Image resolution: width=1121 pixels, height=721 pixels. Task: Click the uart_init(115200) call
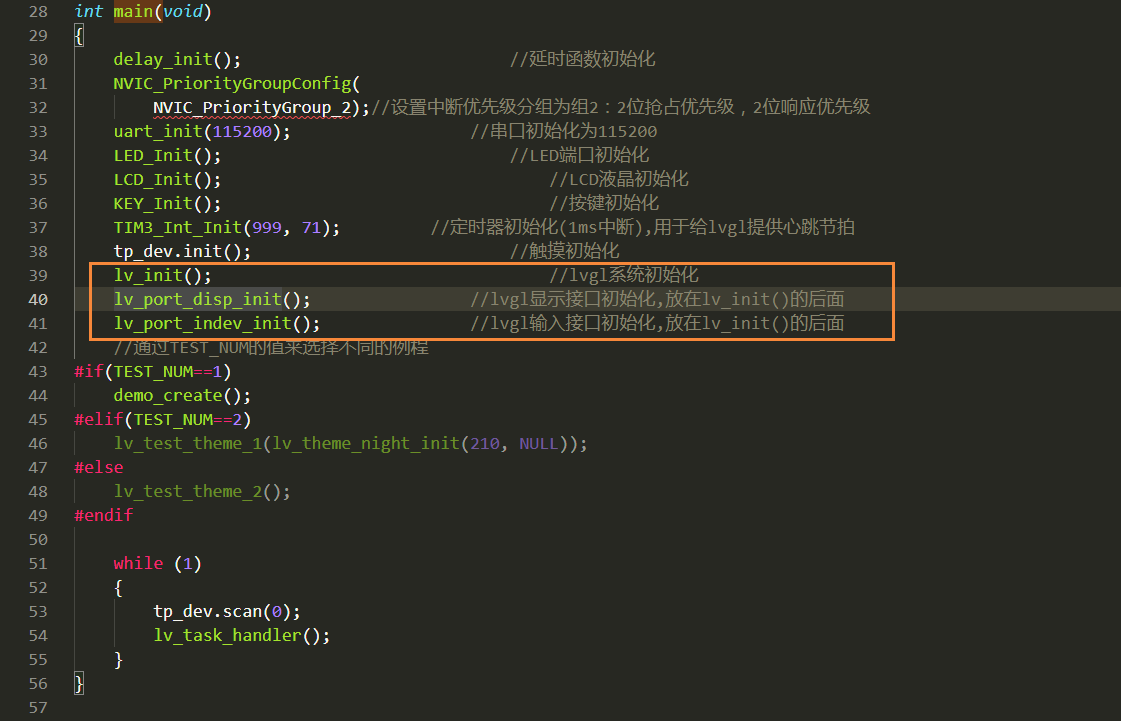point(202,132)
